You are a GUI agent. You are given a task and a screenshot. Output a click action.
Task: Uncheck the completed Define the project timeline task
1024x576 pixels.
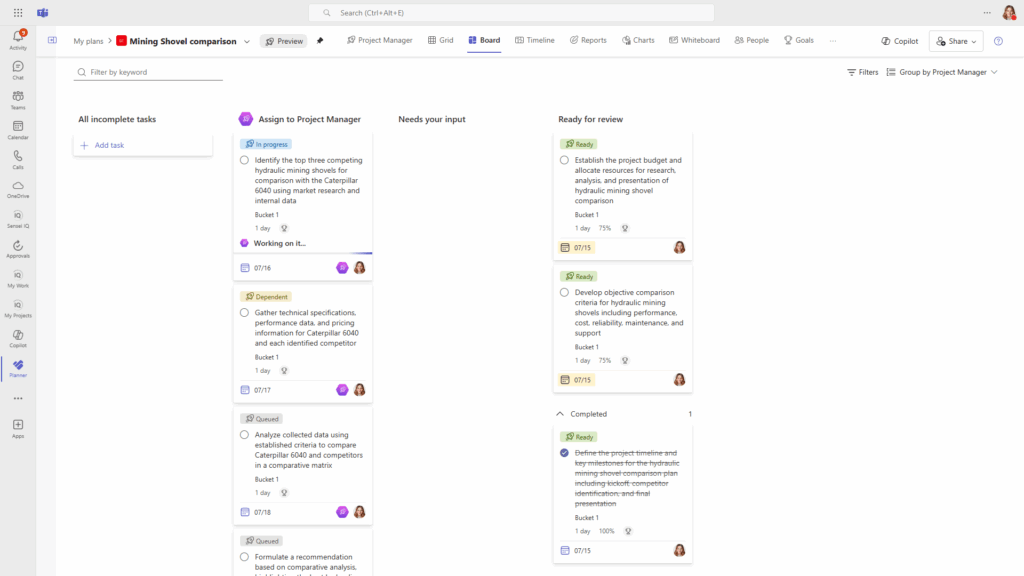click(x=564, y=453)
